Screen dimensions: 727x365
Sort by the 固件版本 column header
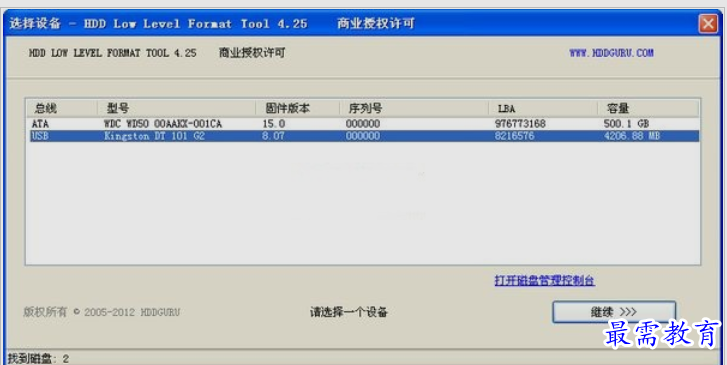[297, 109]
